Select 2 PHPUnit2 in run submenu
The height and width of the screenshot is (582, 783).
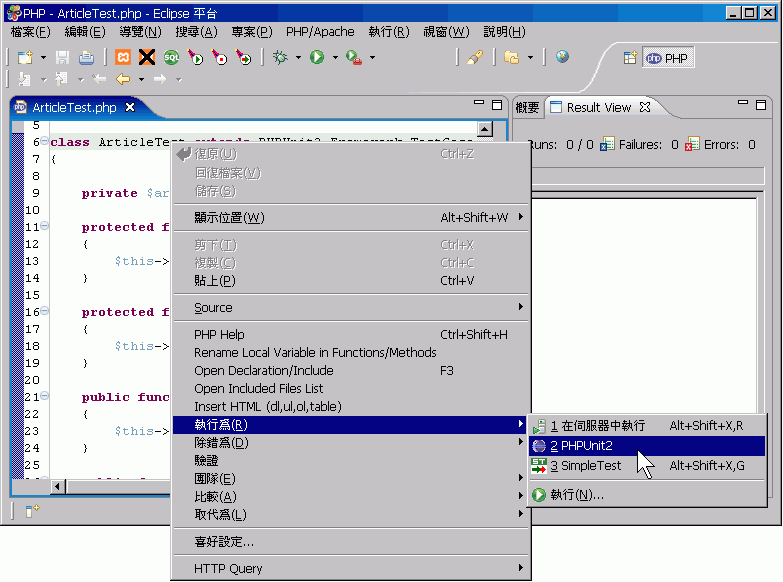[x=647, y=446]
